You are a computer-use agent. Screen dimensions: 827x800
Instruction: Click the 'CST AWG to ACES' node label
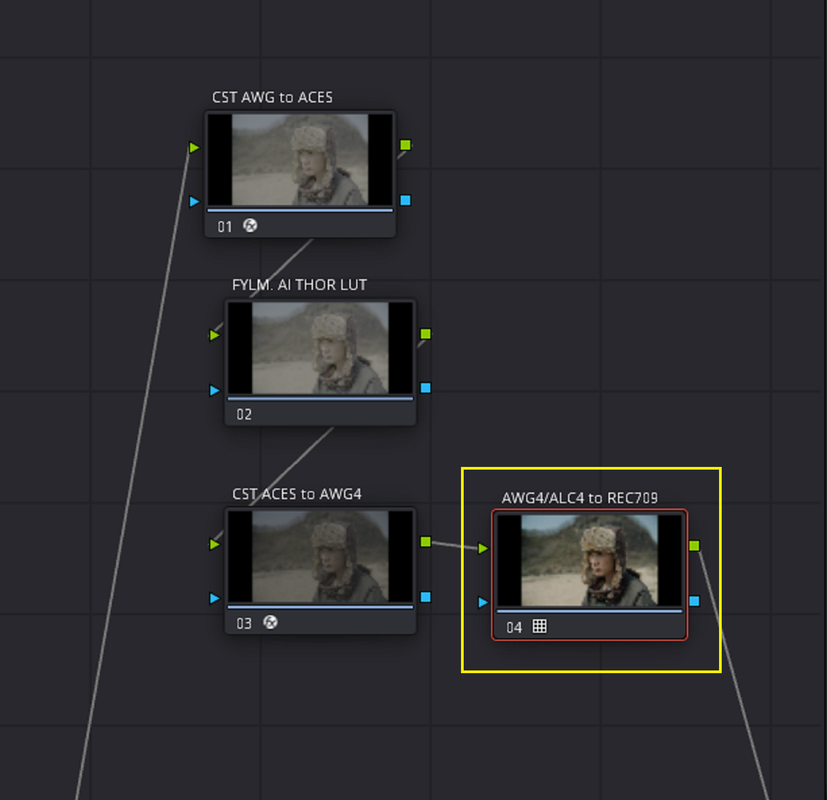coord(272,98)
